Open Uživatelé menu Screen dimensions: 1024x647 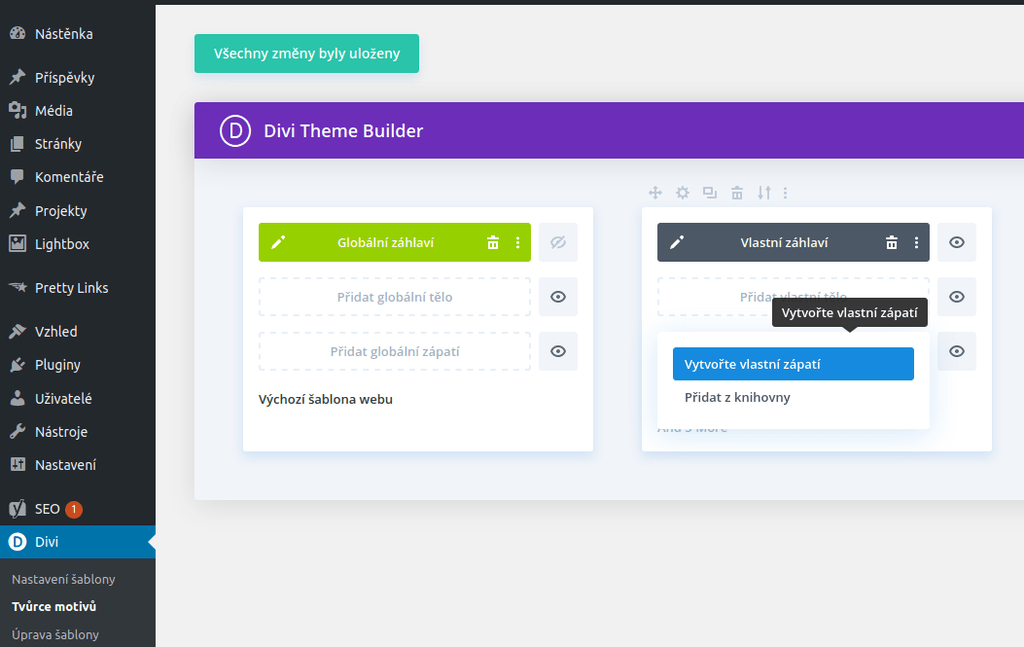coord(63,399)
